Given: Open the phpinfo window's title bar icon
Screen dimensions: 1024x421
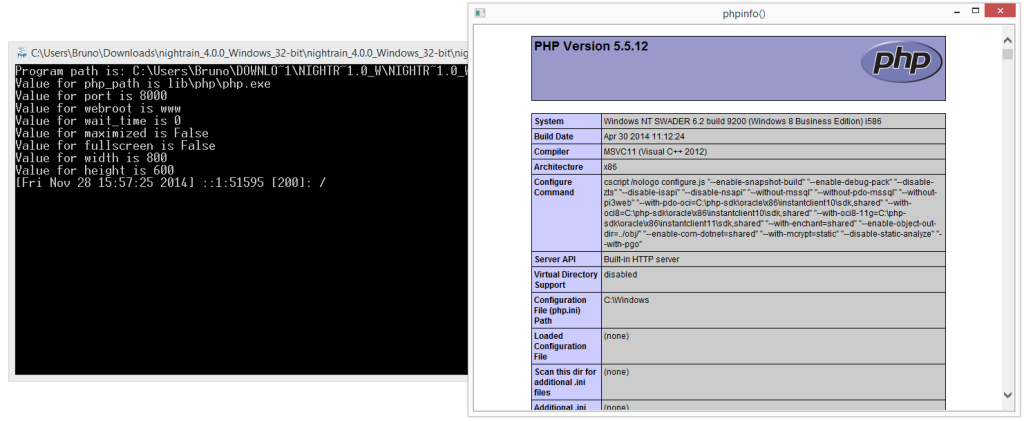Looking at the screenshot, I should [480, 13].
